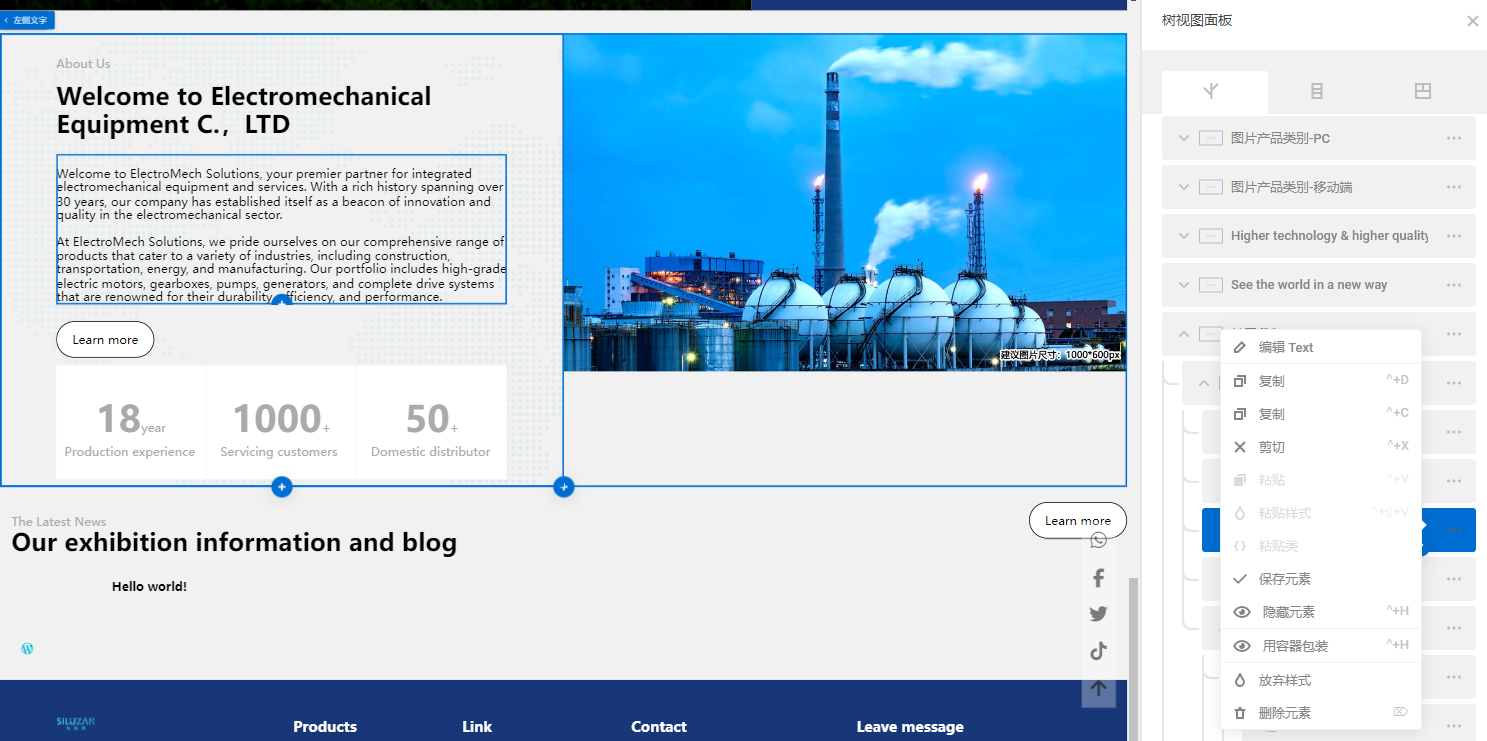
Task: Click the Facebook social icon
Action: tap(1098, 578)
